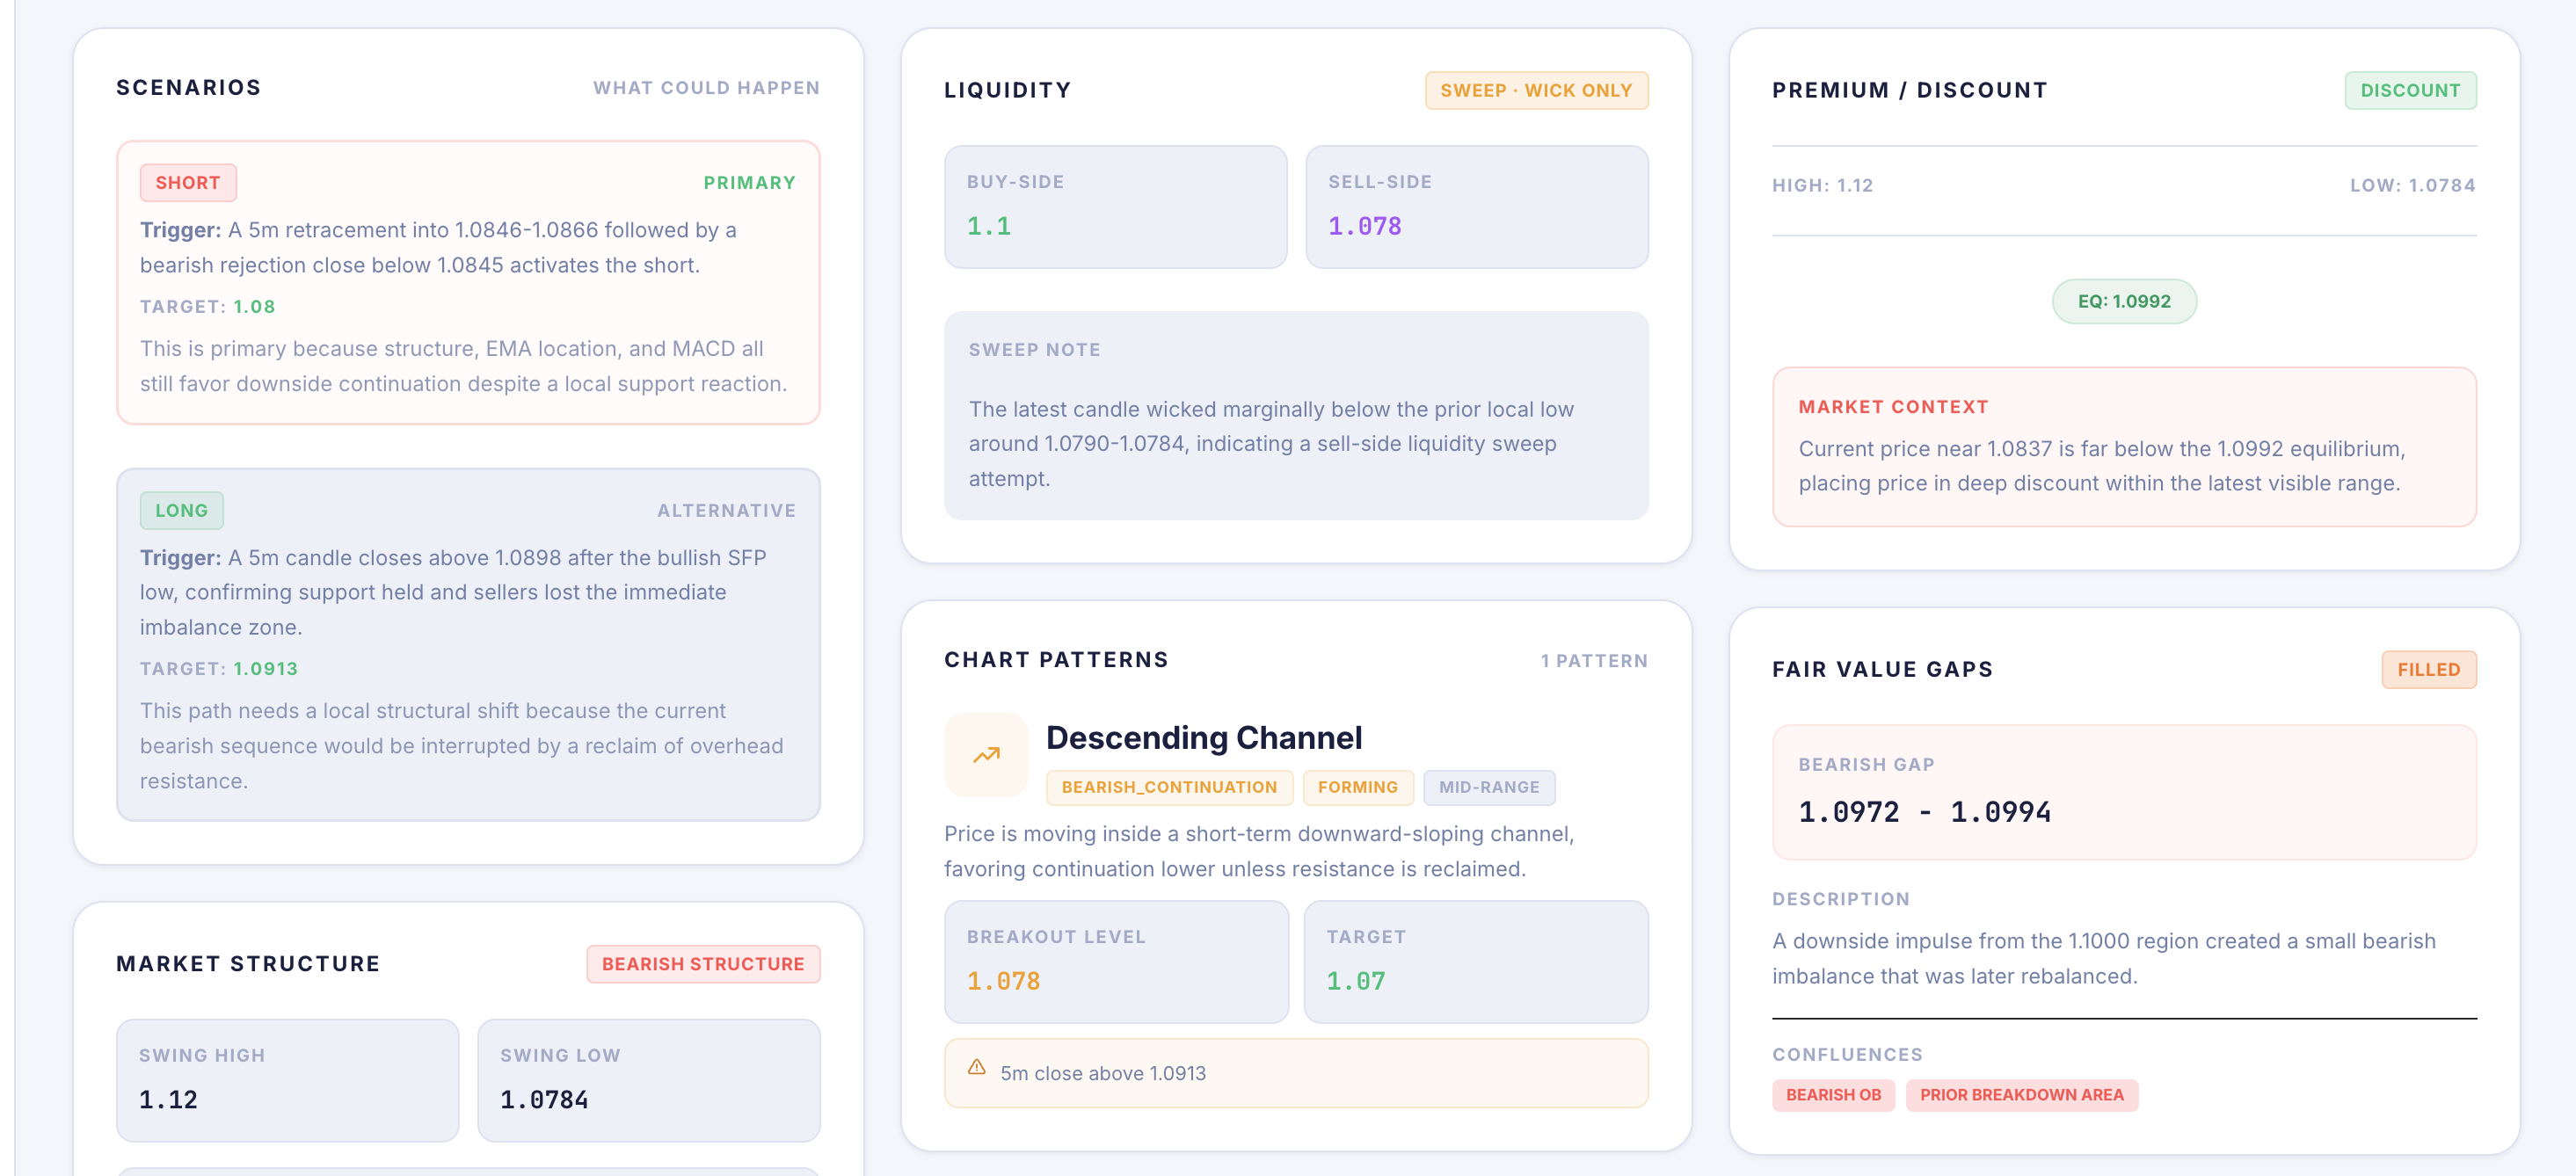The height and width of the screenshot is (1176, 2576).
Task: Click the MARKET CONTEXT heading
Action: [1893, 406]
